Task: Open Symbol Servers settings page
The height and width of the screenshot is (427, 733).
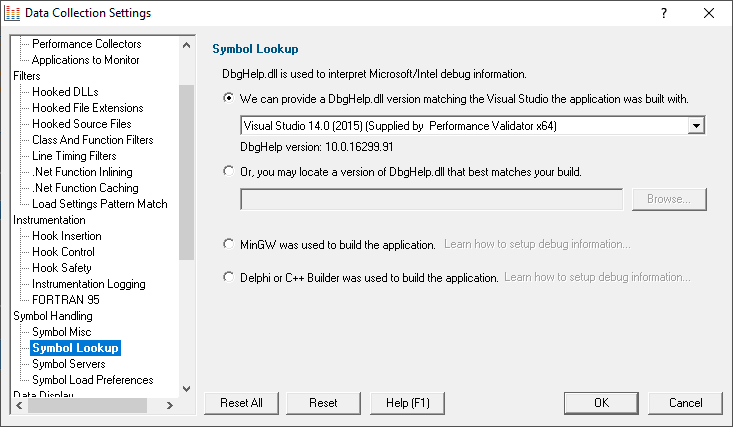Action: click(x=69, y=364)
